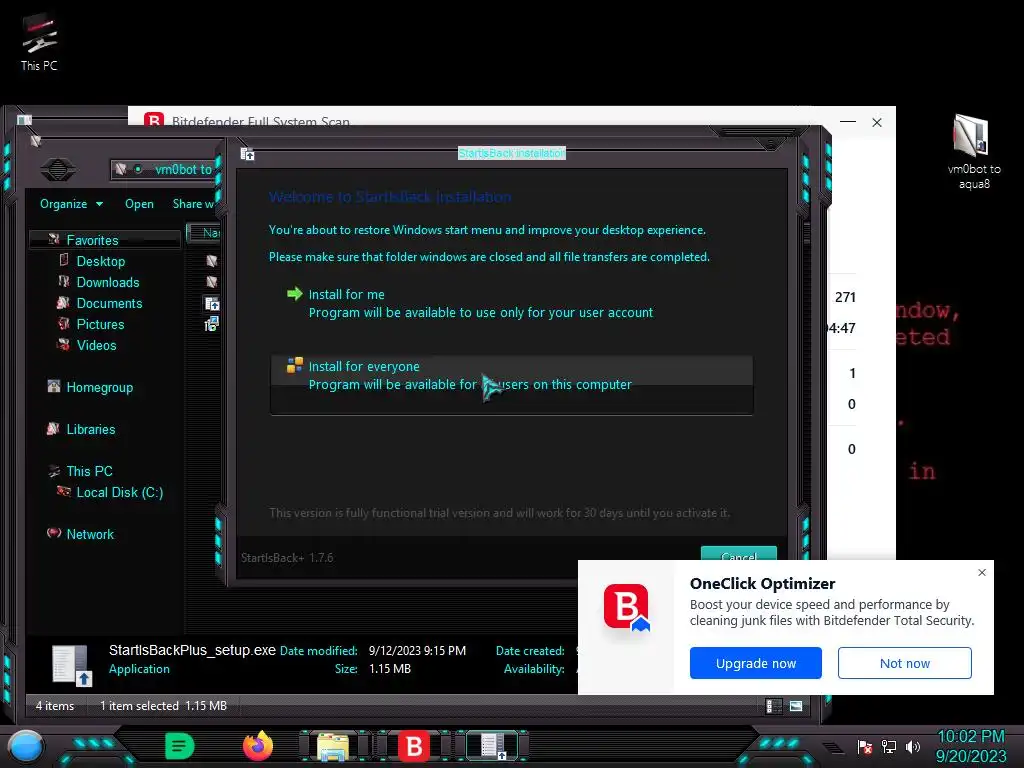Viewport: 1024px width, 768px height.
Task: Click Open in Explorer toolbar
Action: click(139, 204)
